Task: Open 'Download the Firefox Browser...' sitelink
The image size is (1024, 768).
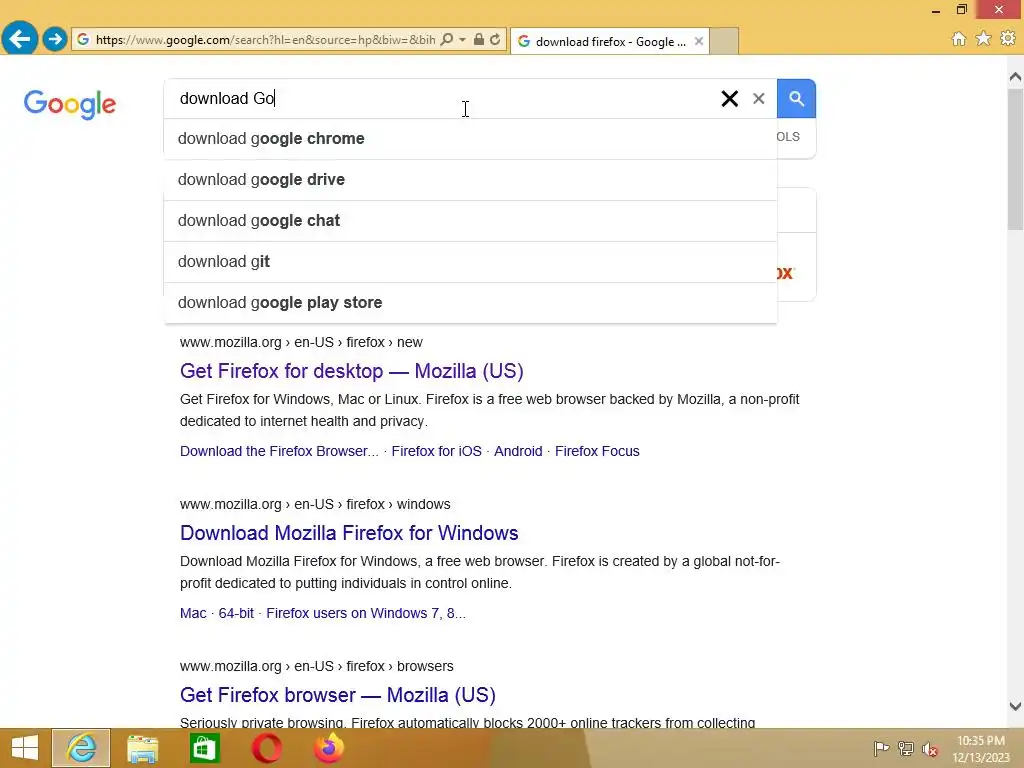Action: pyautogui.click(x=279, y=451)
